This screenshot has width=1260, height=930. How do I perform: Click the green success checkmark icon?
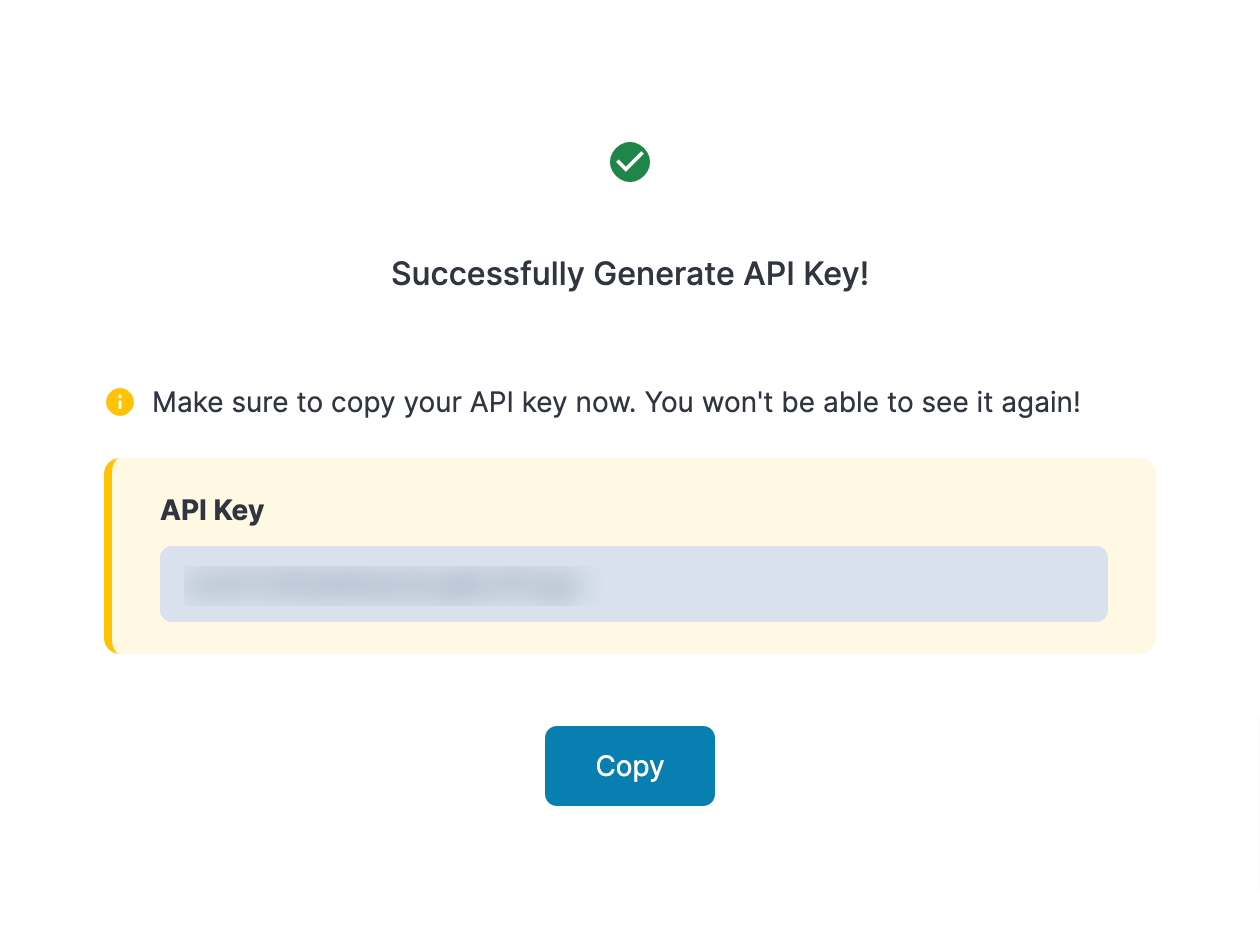[x=630, y=162]
